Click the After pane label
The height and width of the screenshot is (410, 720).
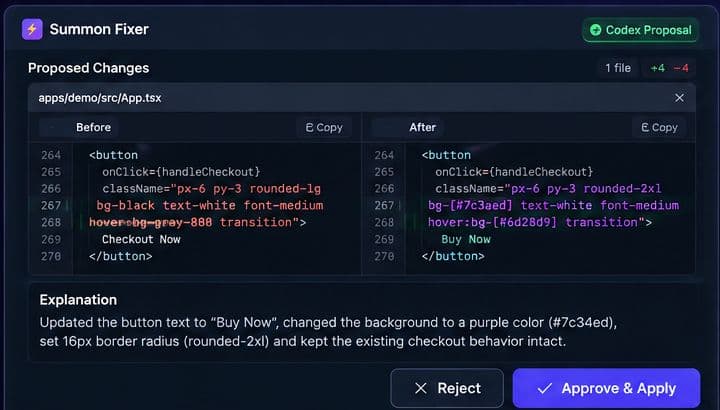click(x=422, y=127)
